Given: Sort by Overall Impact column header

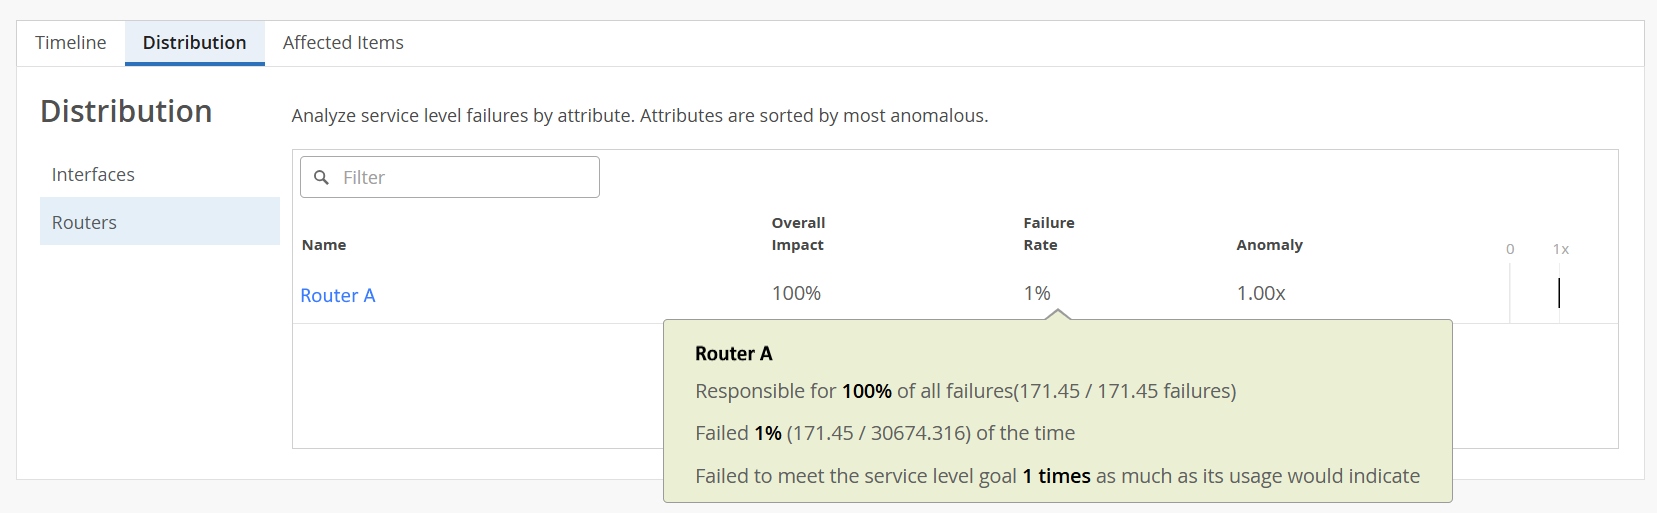Looking at the screenshot, I should [798, 234].
